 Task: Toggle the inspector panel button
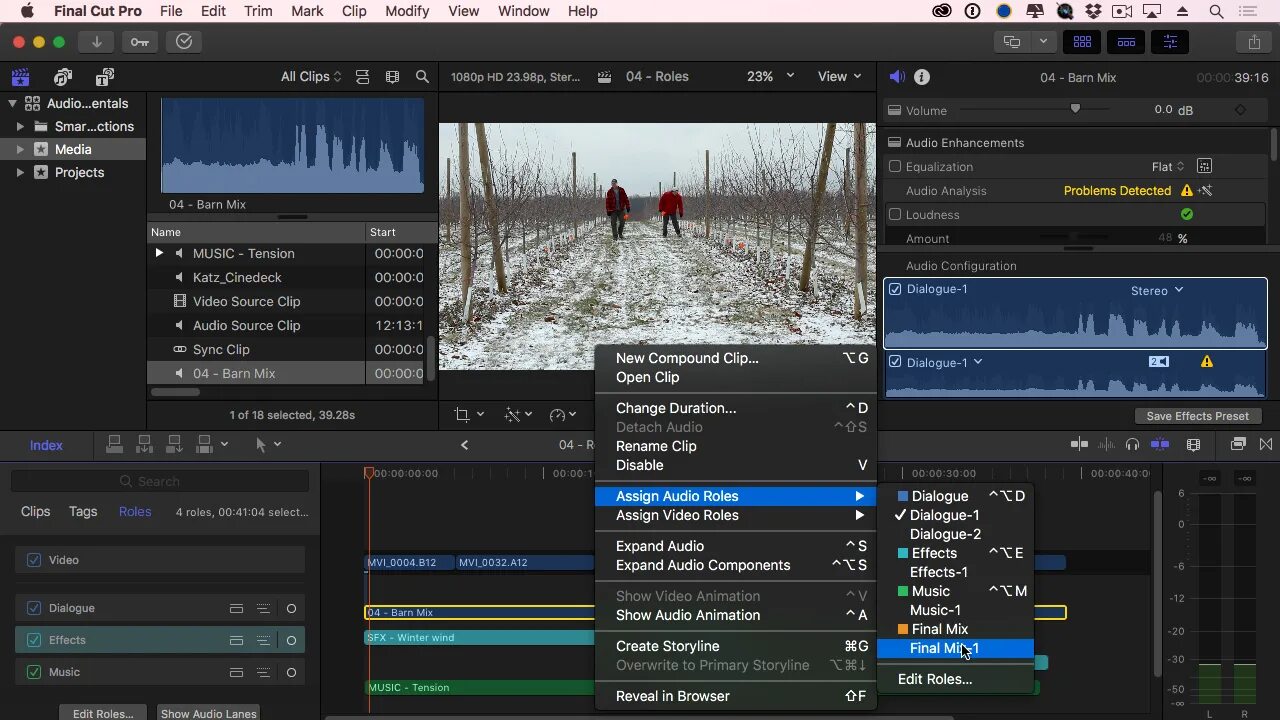tap(1170, 42)
